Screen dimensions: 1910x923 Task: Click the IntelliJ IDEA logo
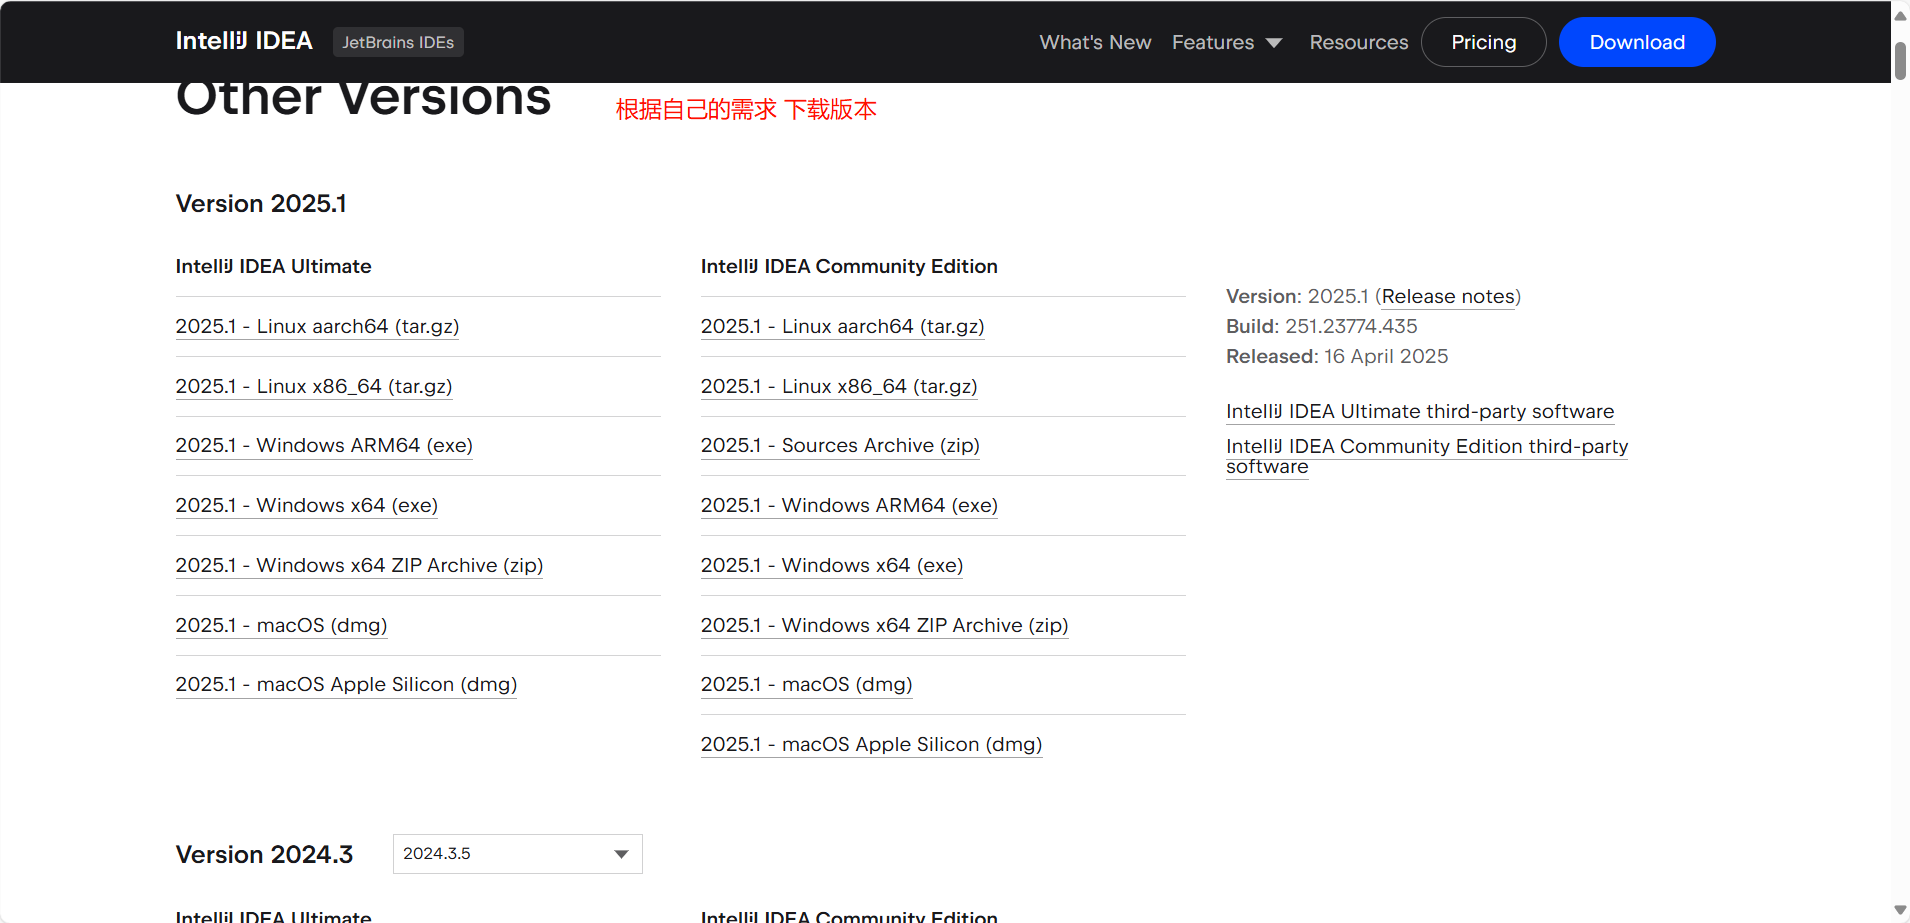click(x=244, y=41)
